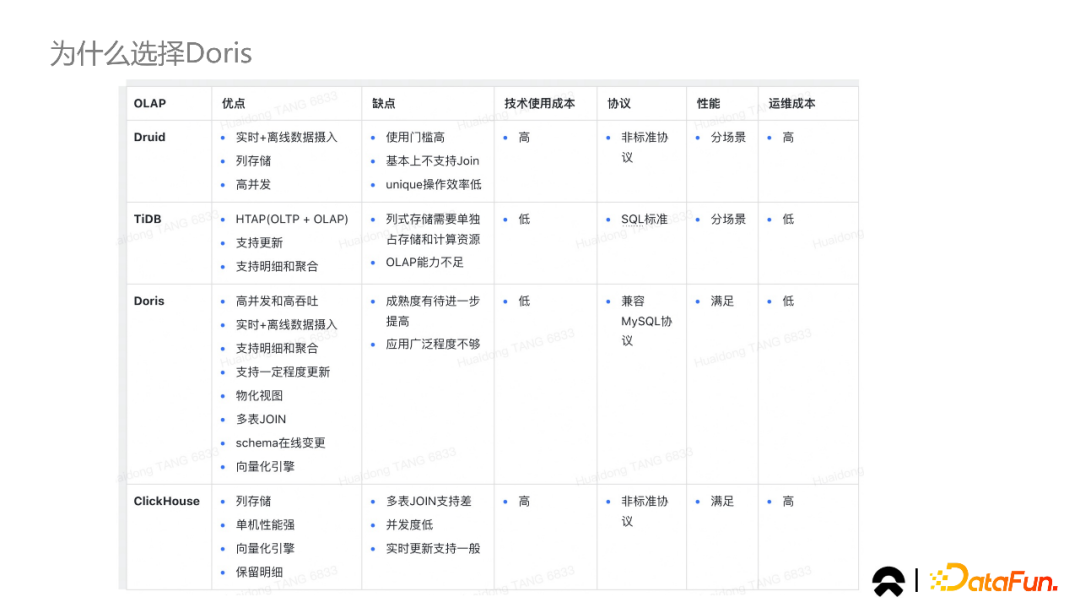Click 低 in TiDB 运维成本 cell

point(788,219)
